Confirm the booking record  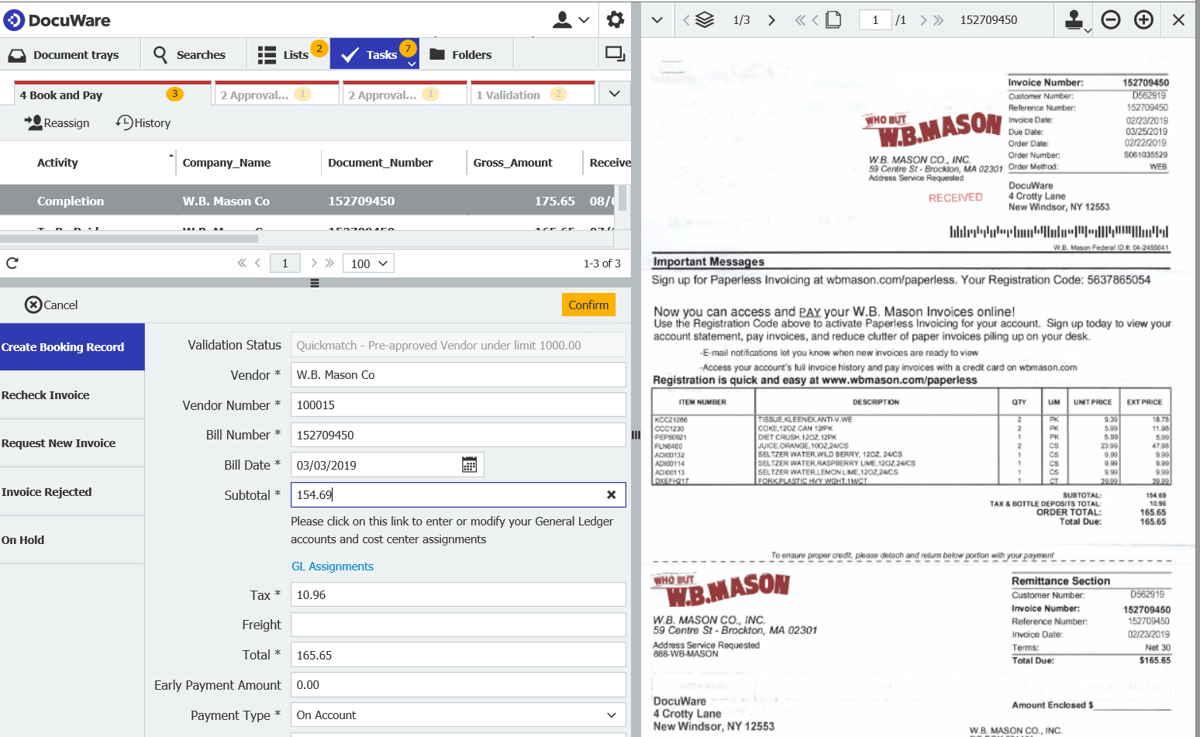click(588, 304)
